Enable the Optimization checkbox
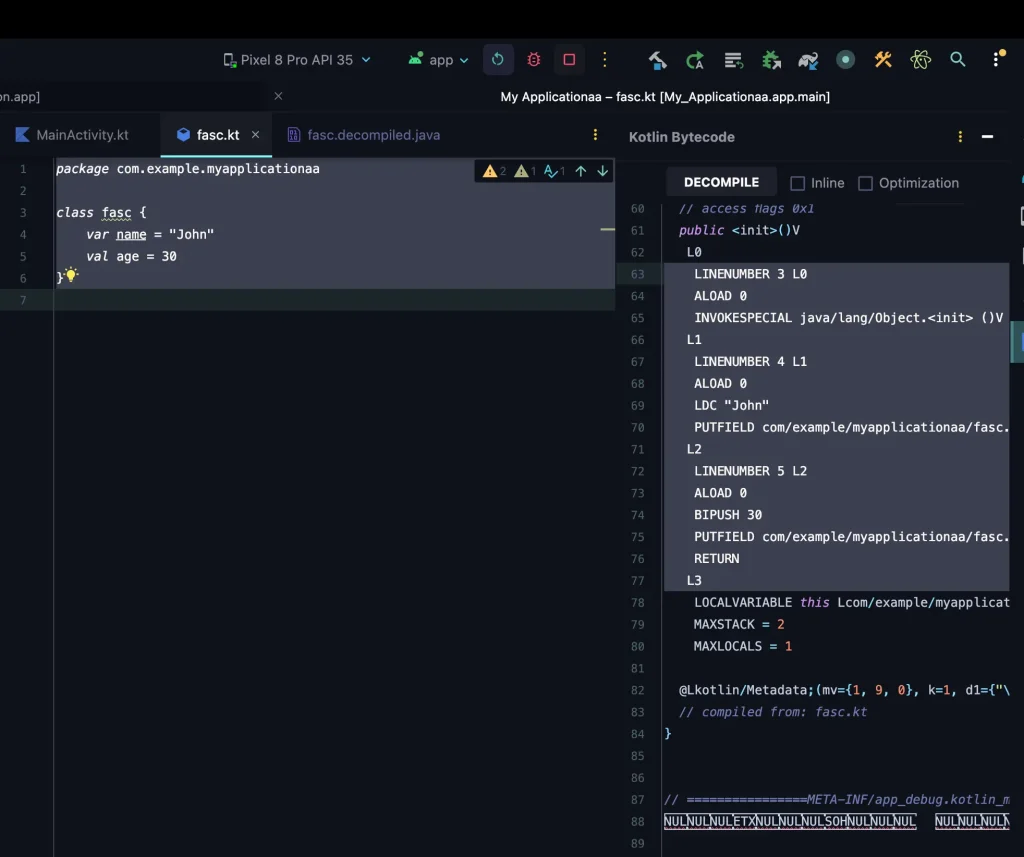 [x=865, y=183]
